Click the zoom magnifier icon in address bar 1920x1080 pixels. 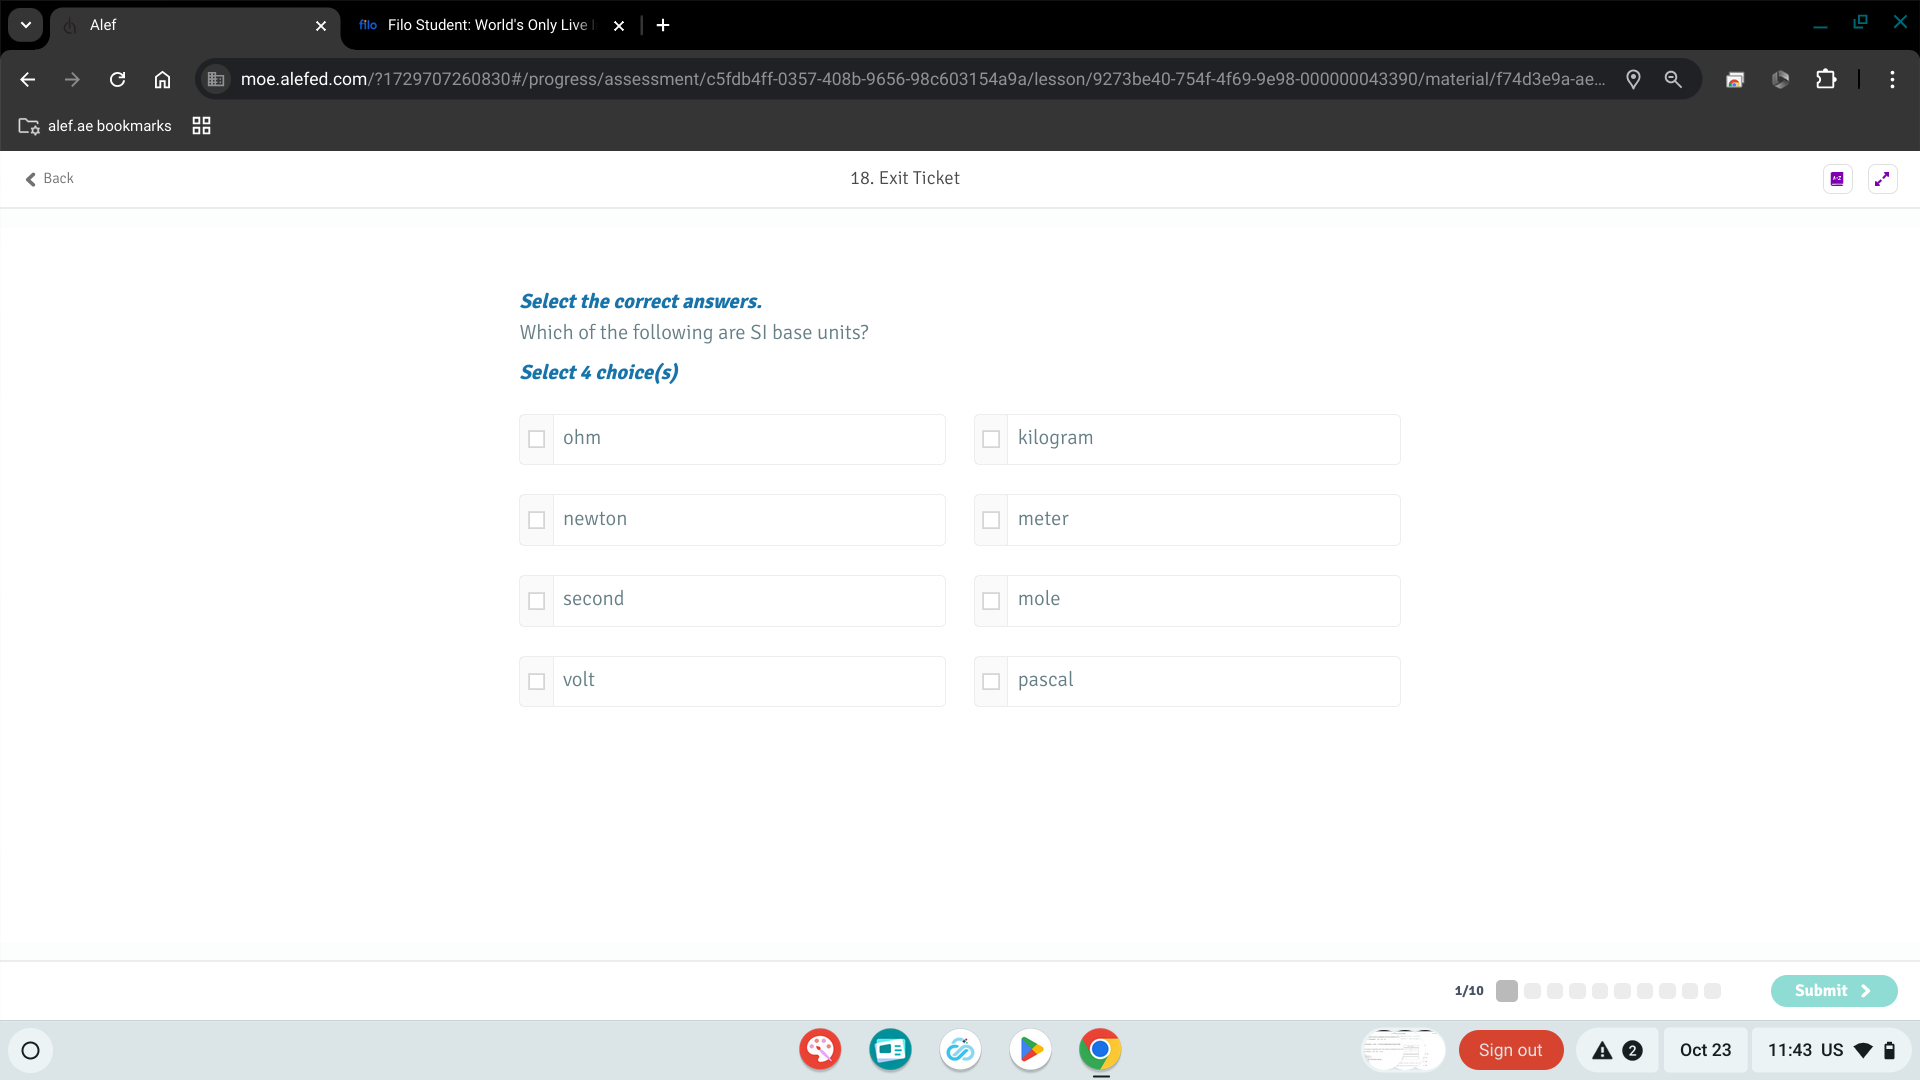pos(1673,80)
